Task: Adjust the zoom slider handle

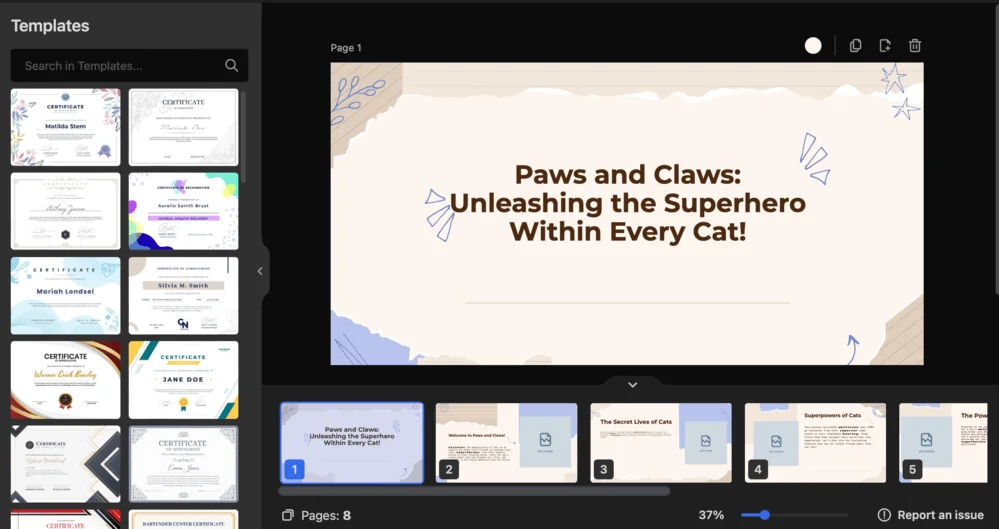Action: pos(765,515)
